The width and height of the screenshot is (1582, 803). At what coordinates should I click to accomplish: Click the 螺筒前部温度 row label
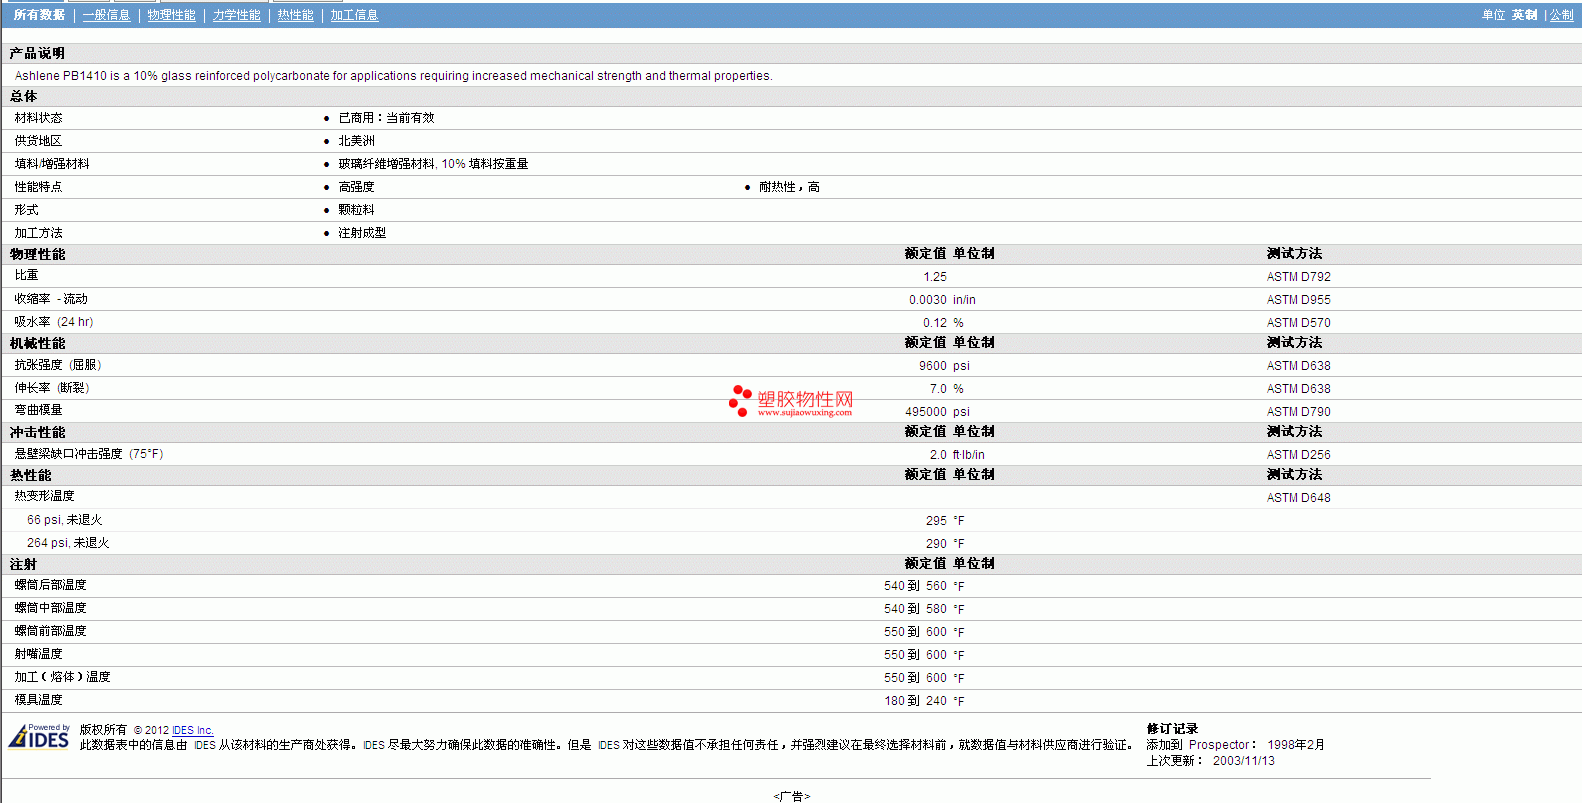(x=50, y=631)
